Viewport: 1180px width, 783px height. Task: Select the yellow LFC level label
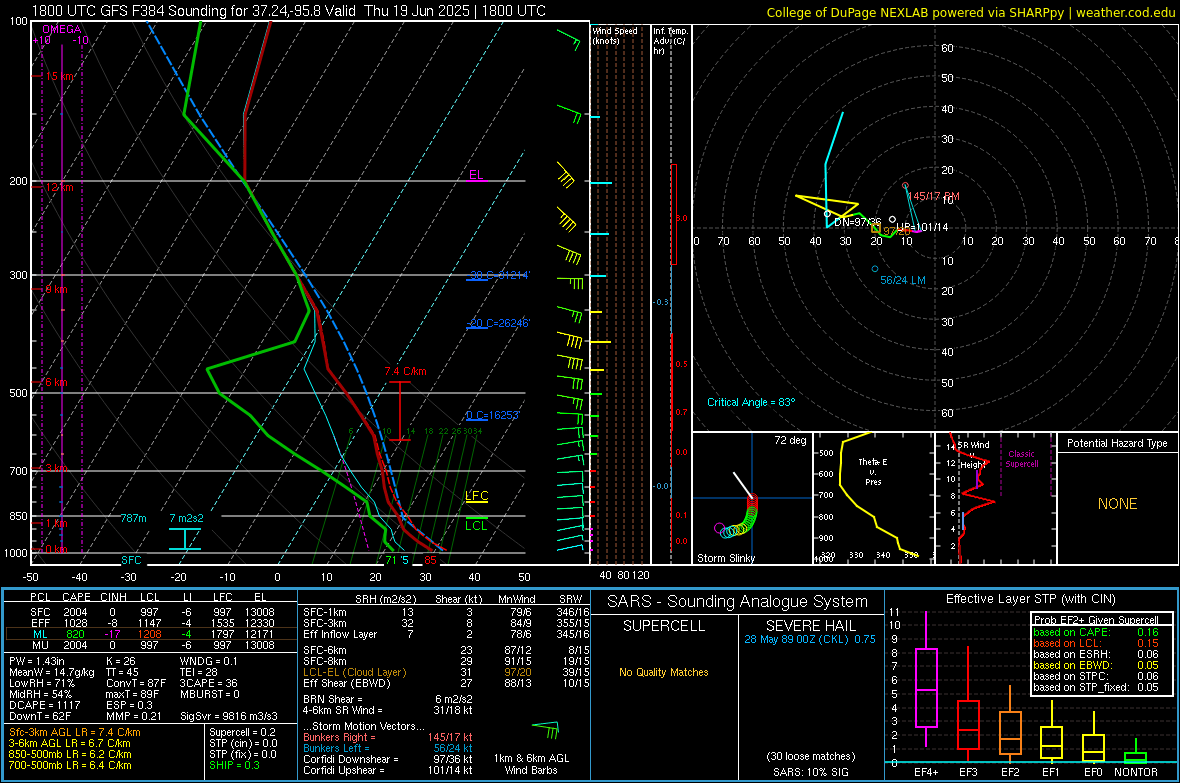tap(476, 495)
